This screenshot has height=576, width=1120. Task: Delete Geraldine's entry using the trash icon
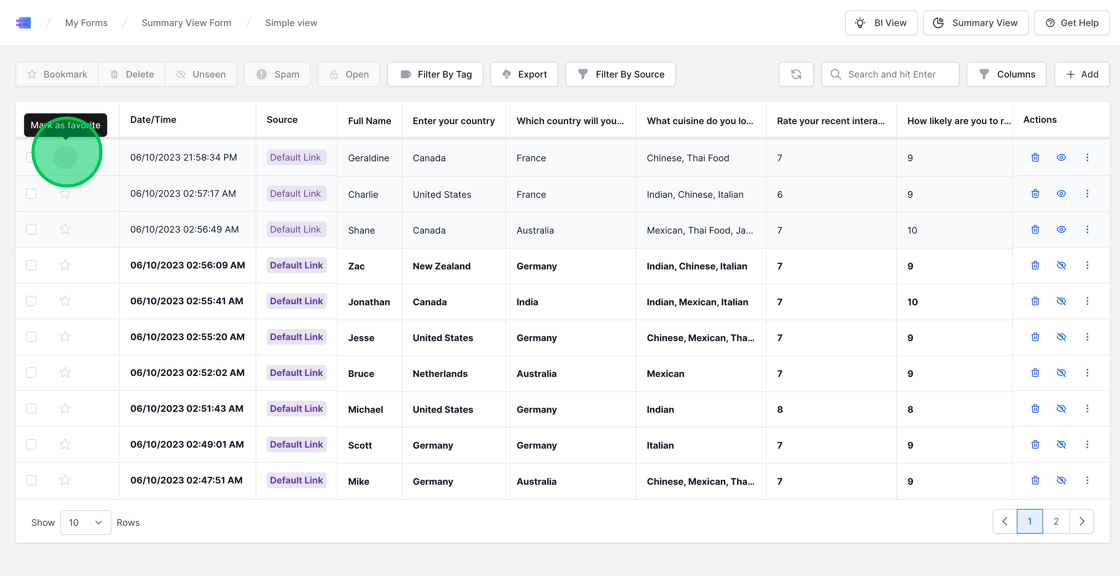[x=1035, y=158]
